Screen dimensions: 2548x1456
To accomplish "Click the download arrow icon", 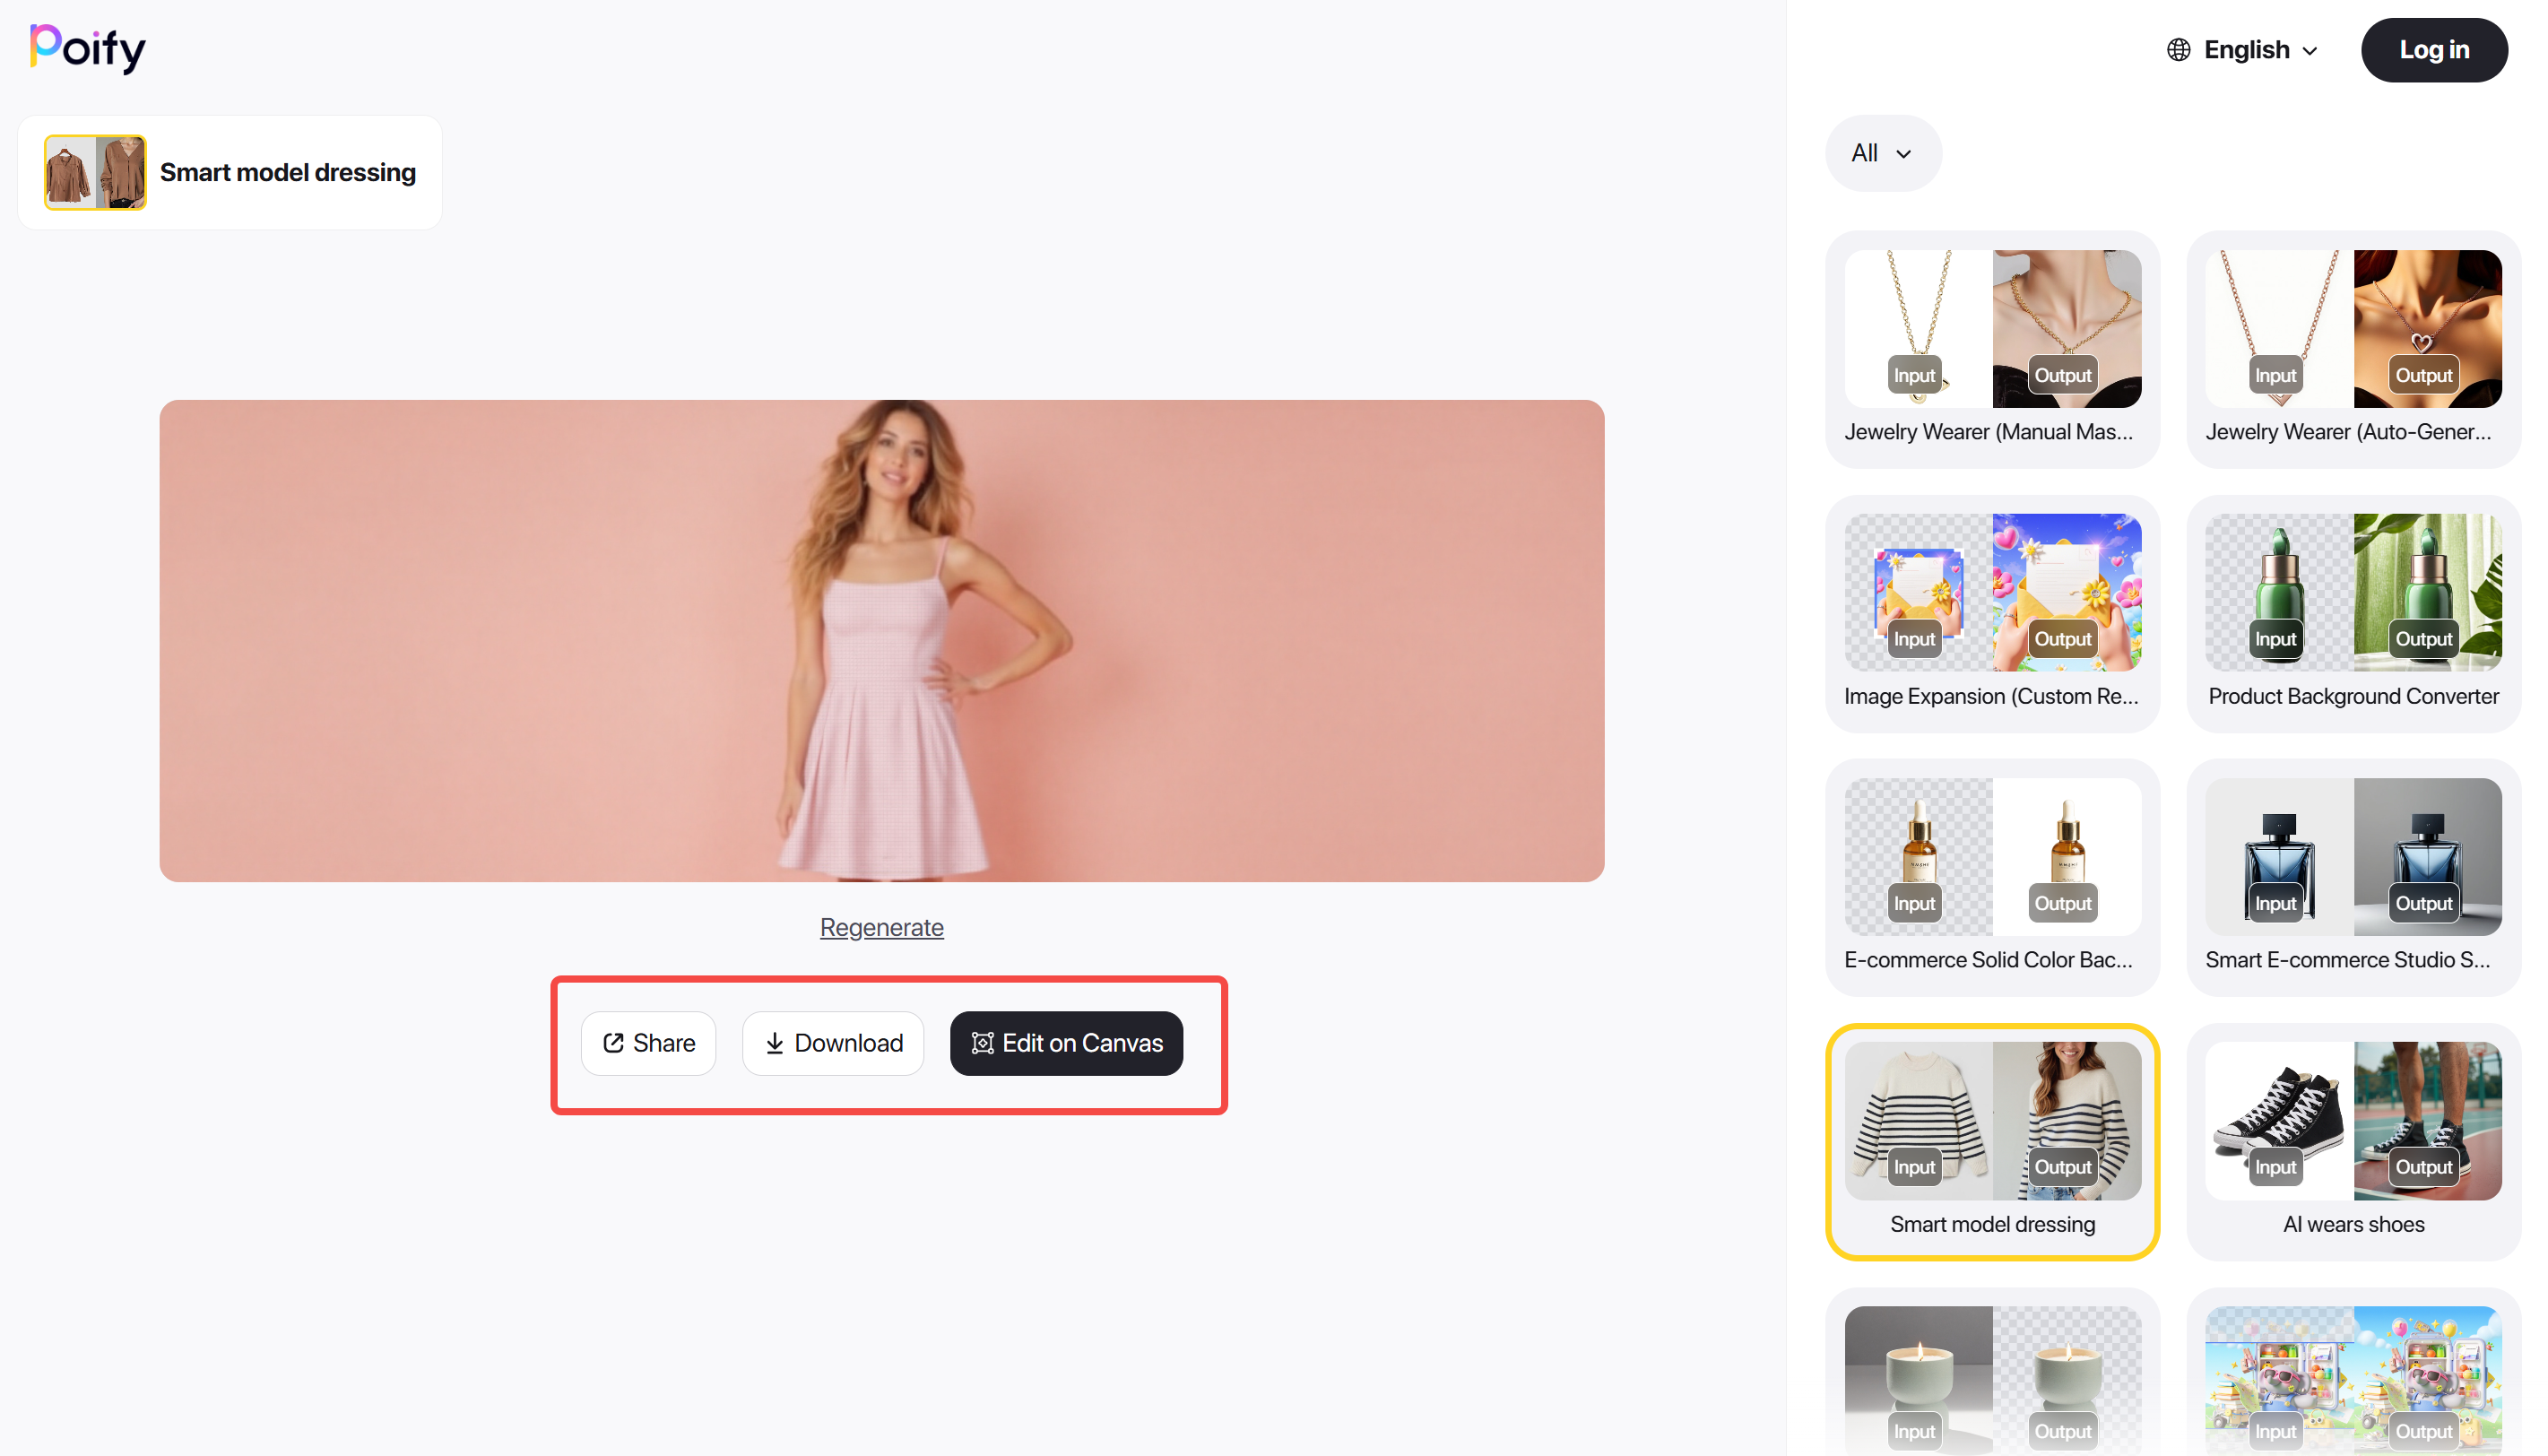I will 774,1043.
